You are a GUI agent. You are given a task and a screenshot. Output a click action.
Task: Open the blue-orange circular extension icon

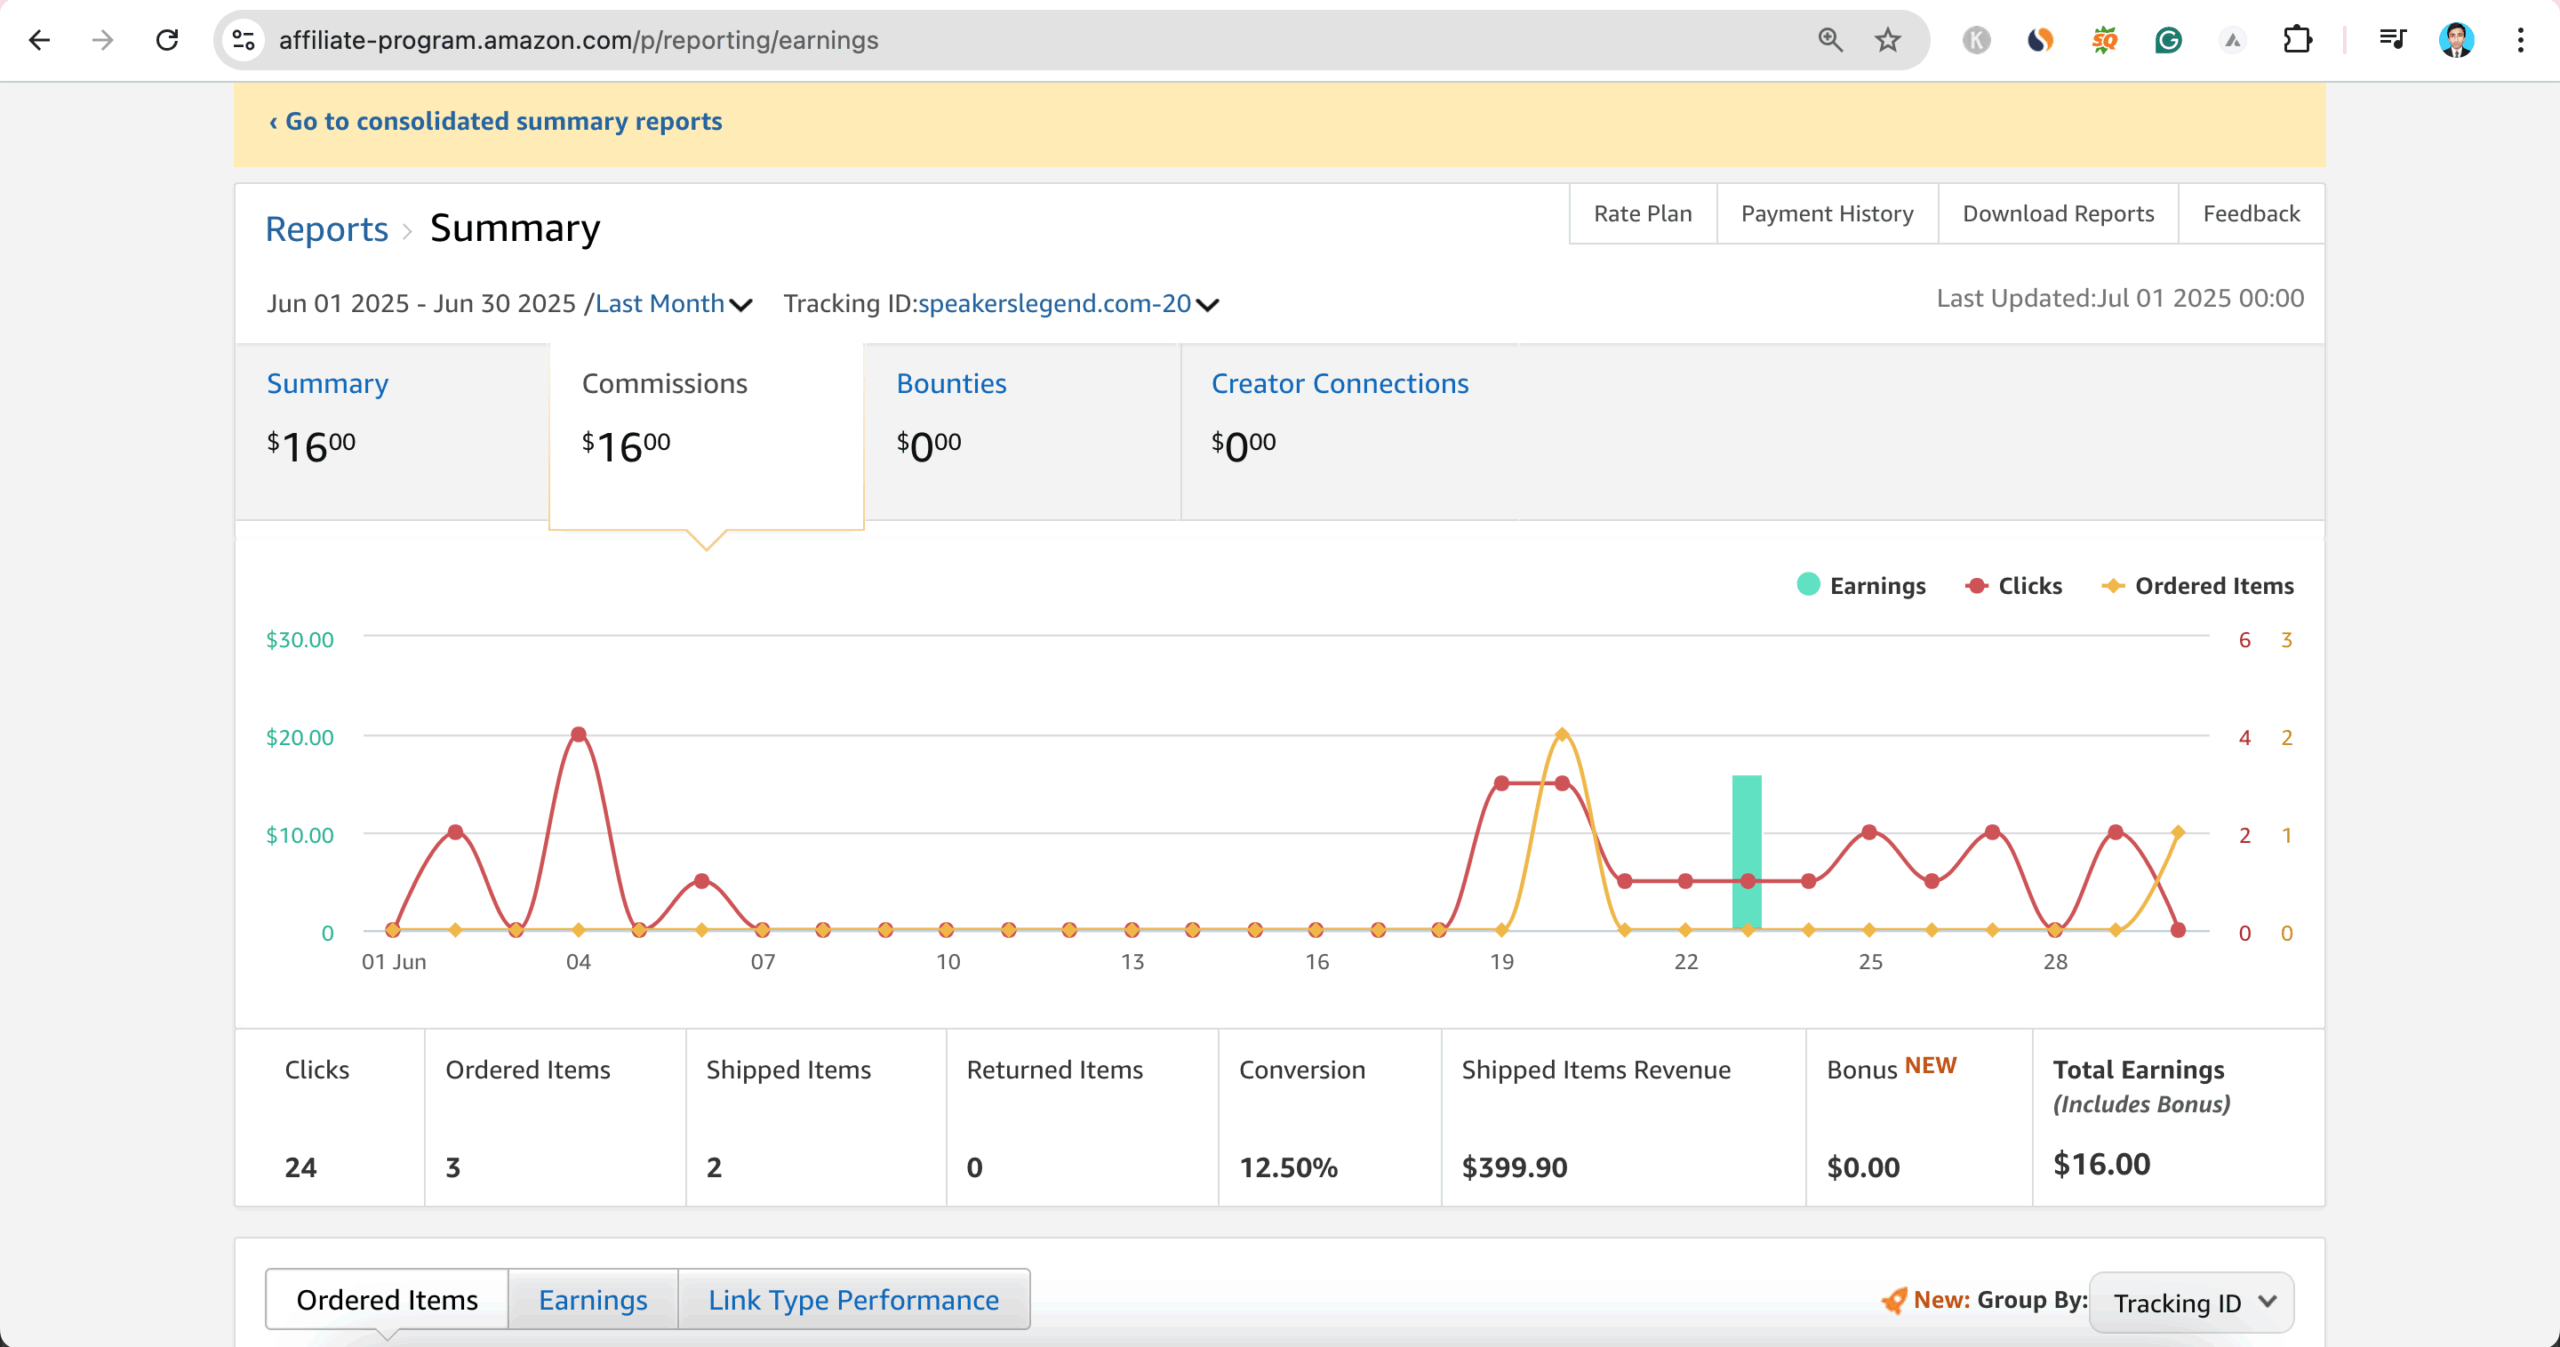tap(2040, 40)
